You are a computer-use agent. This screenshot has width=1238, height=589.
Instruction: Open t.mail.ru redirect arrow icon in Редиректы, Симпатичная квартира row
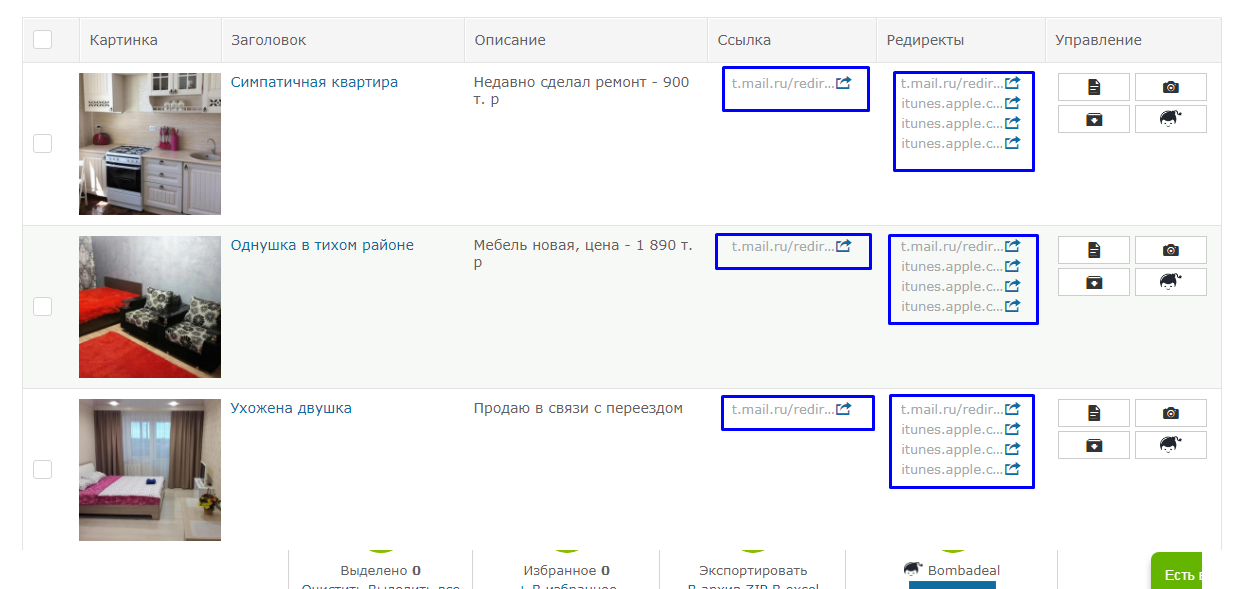click(x=1012, y=83)
